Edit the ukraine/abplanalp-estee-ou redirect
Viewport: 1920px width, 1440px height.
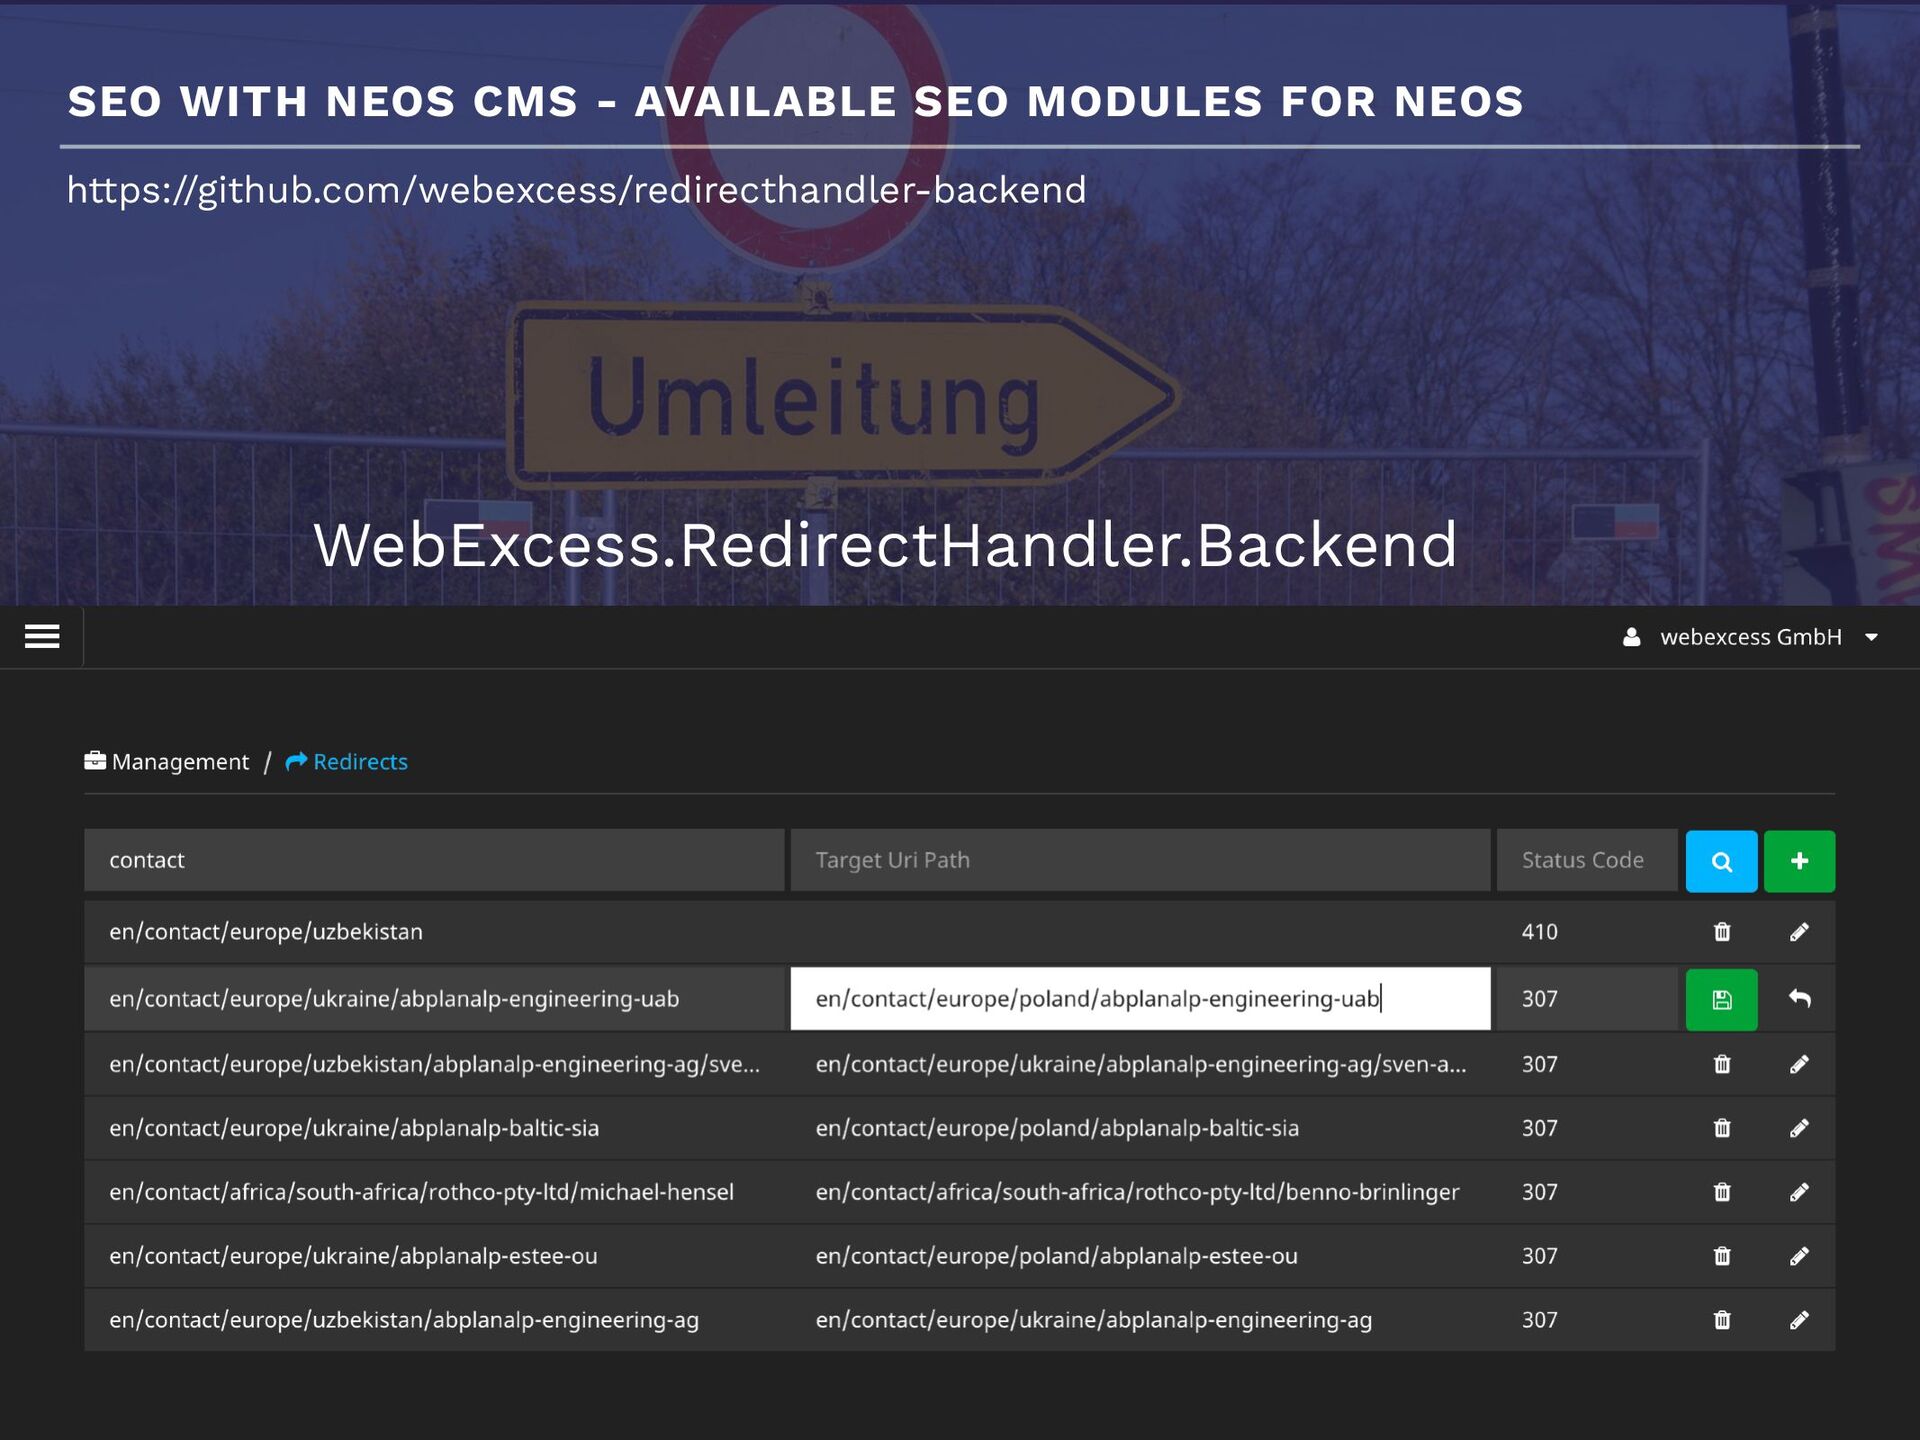(x=1799, y=1256)
